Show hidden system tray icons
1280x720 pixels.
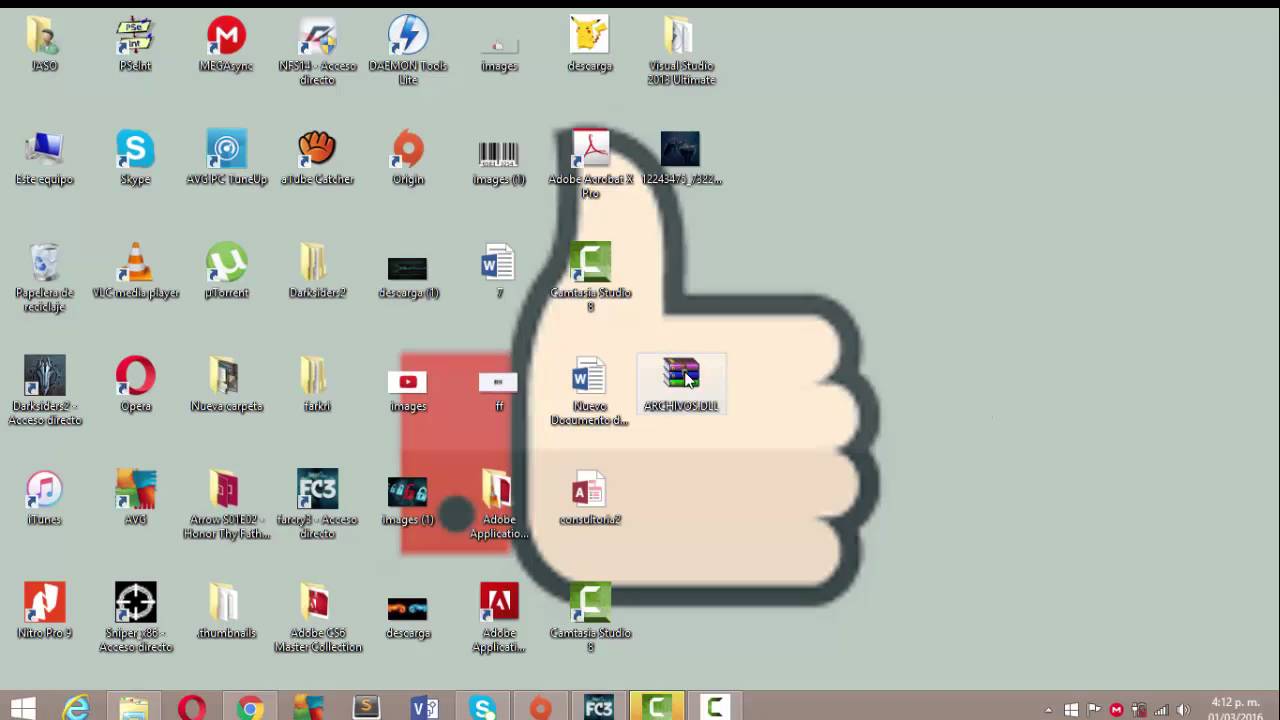coord(1048,710)
